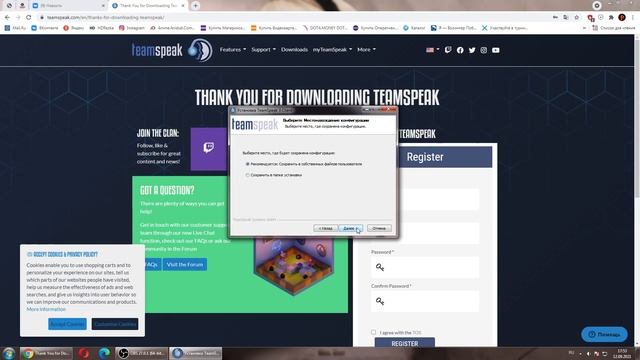Expand the myTeamSpeak dropdown menu

(332, 49)
